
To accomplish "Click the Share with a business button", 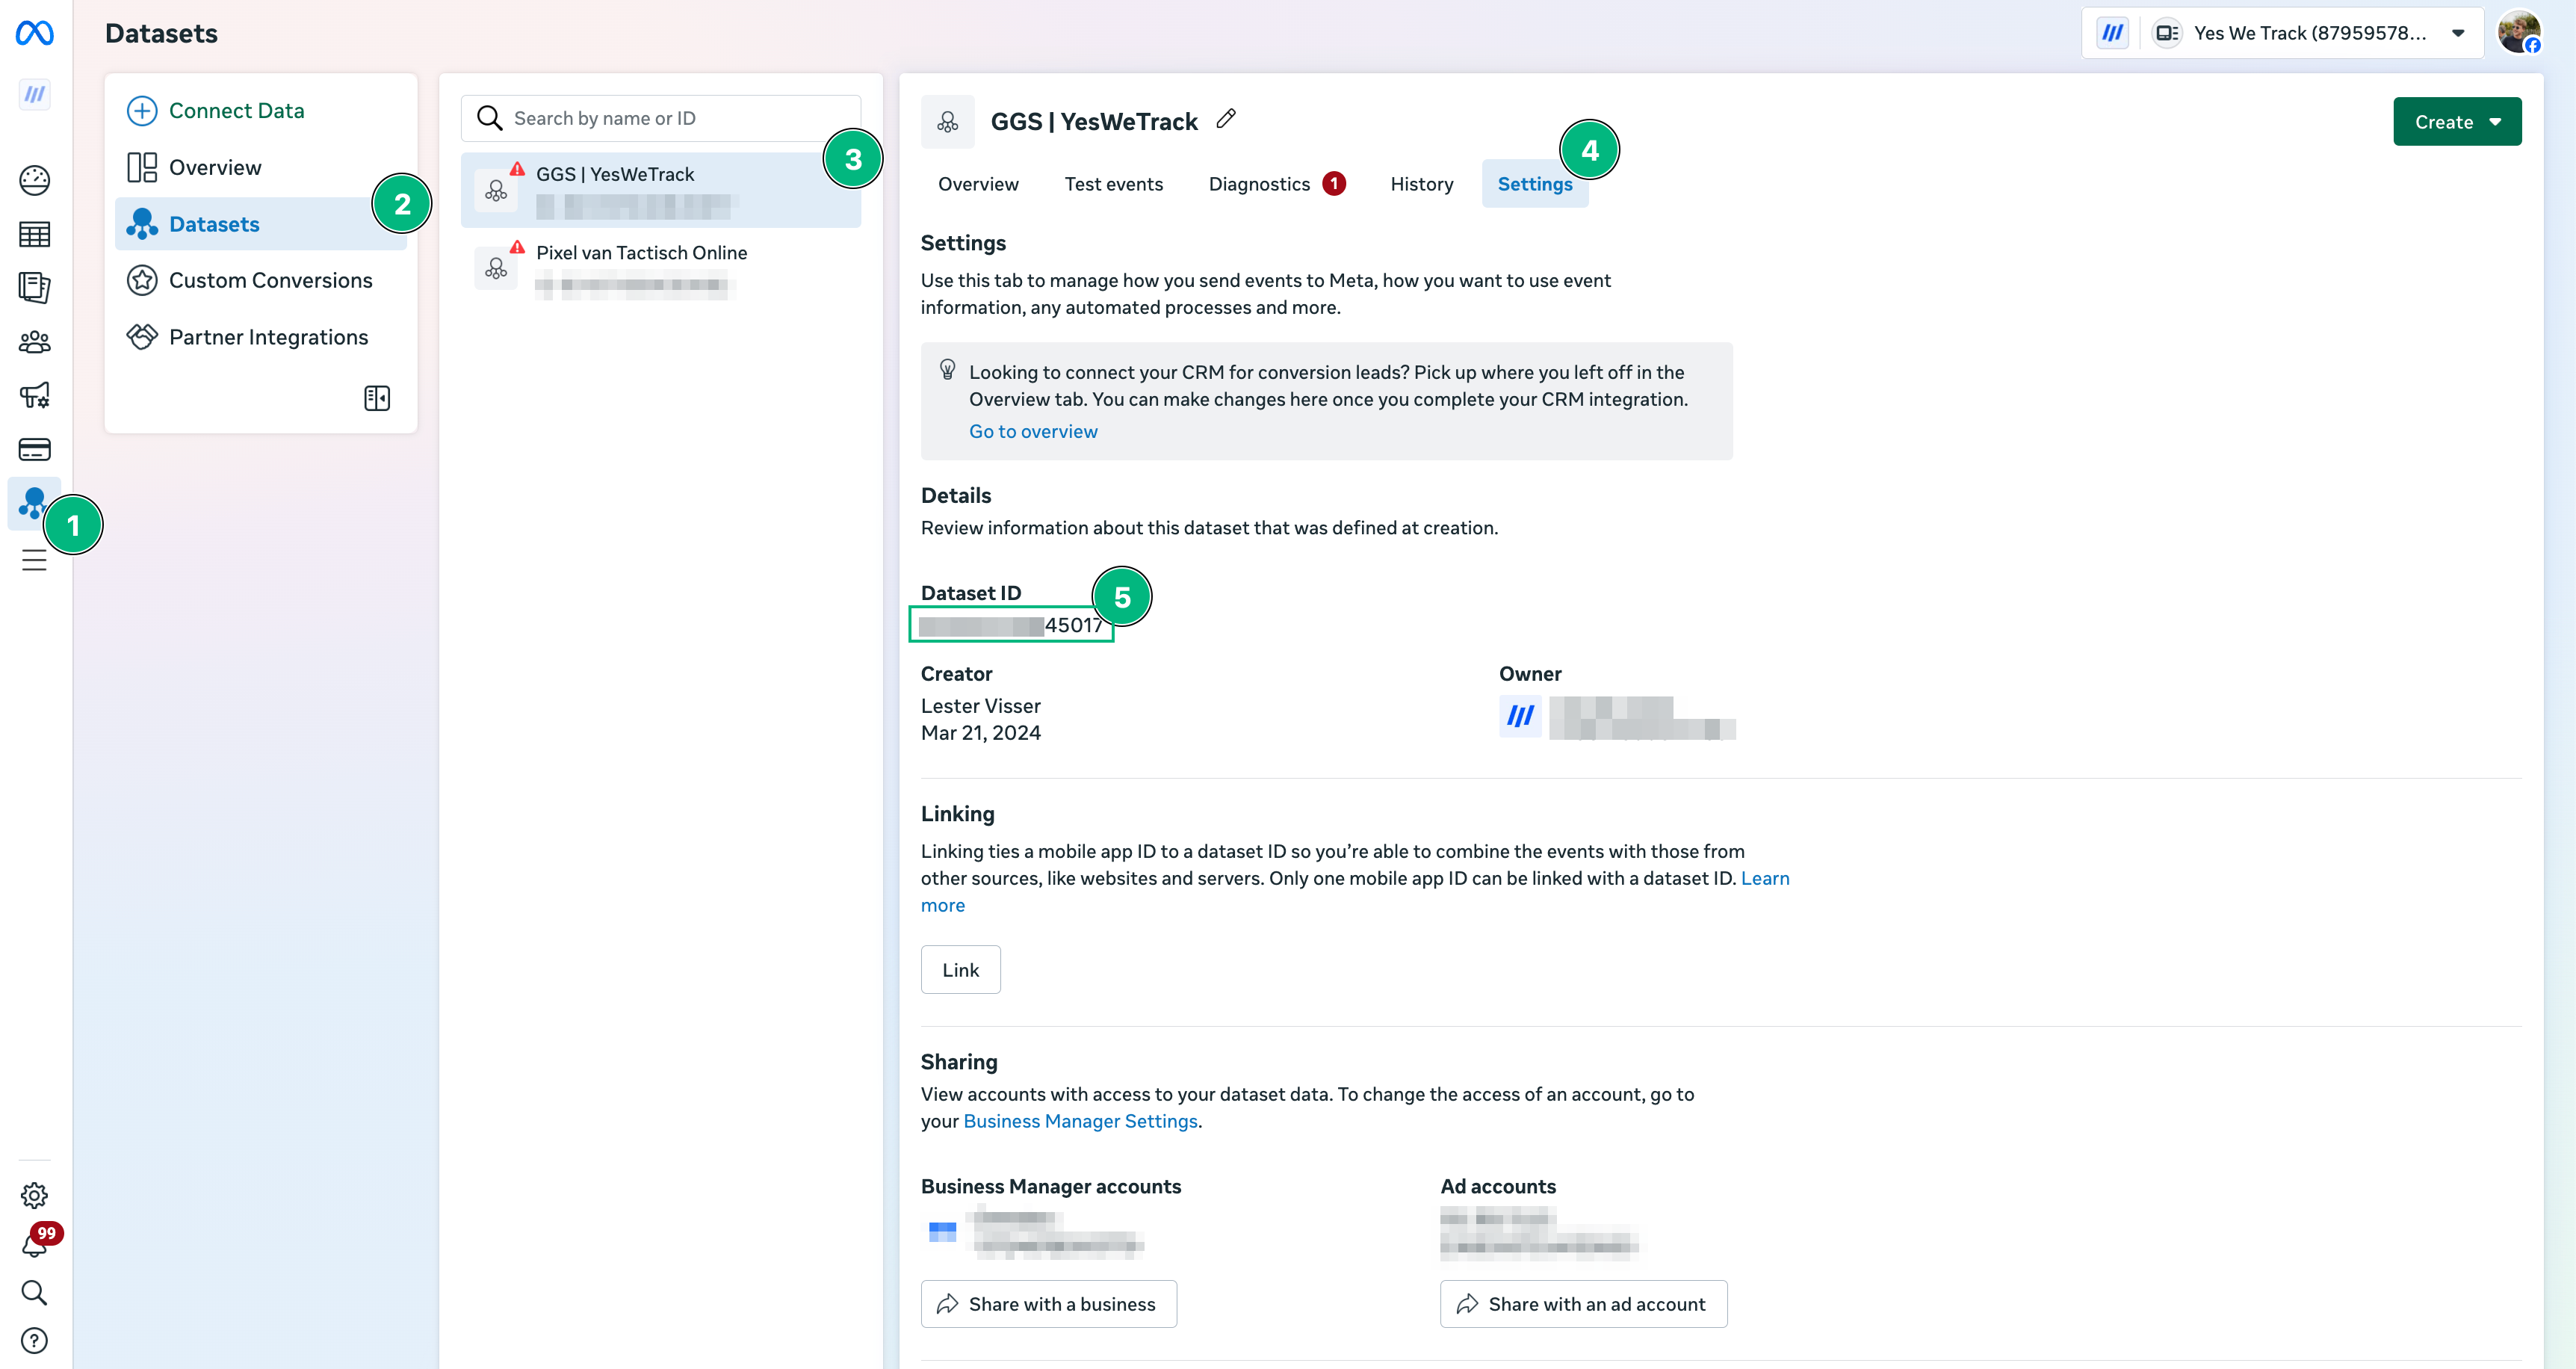I will pos(1048,1303).
